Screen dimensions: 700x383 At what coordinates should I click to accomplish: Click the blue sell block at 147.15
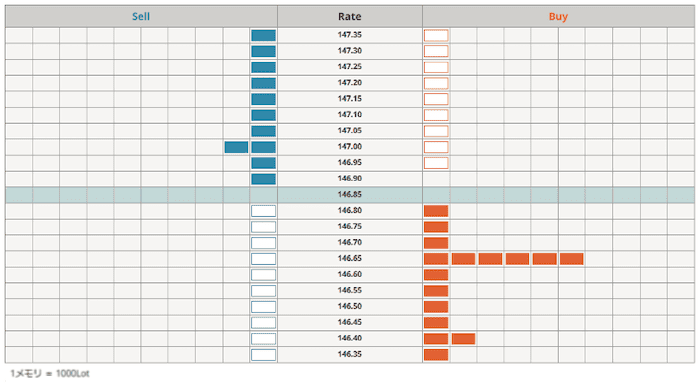(263, 99)
